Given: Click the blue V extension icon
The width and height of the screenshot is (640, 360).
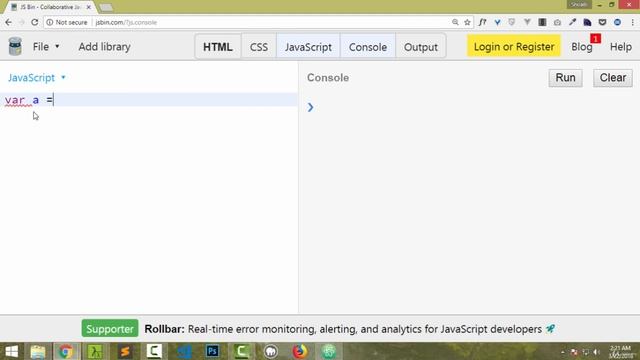Looking at the screenshot, I should (498, 22).
